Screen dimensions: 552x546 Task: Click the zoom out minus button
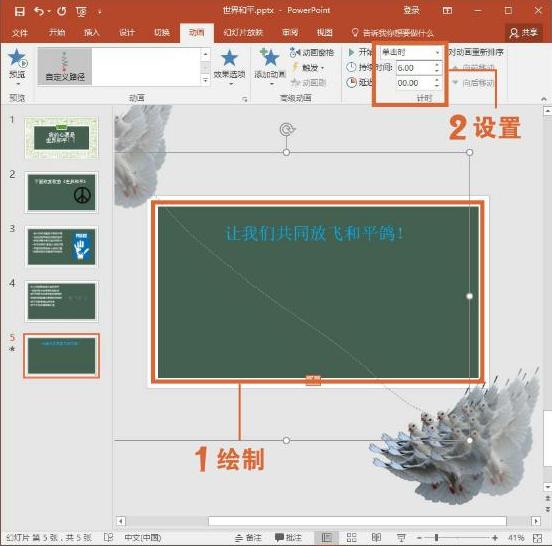(419, 538)
